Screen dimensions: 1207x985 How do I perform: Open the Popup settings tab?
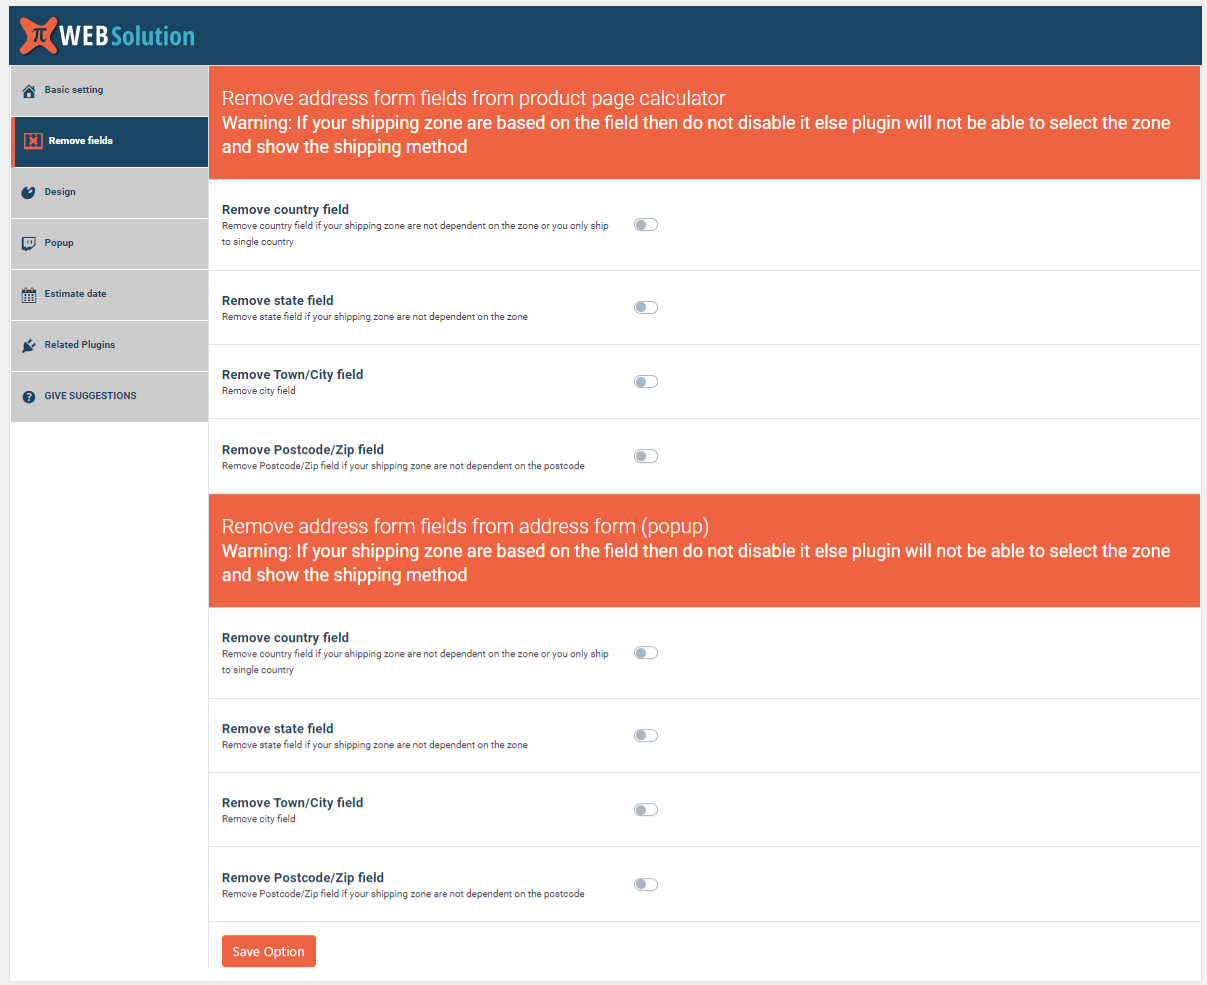tap(110, 243)
